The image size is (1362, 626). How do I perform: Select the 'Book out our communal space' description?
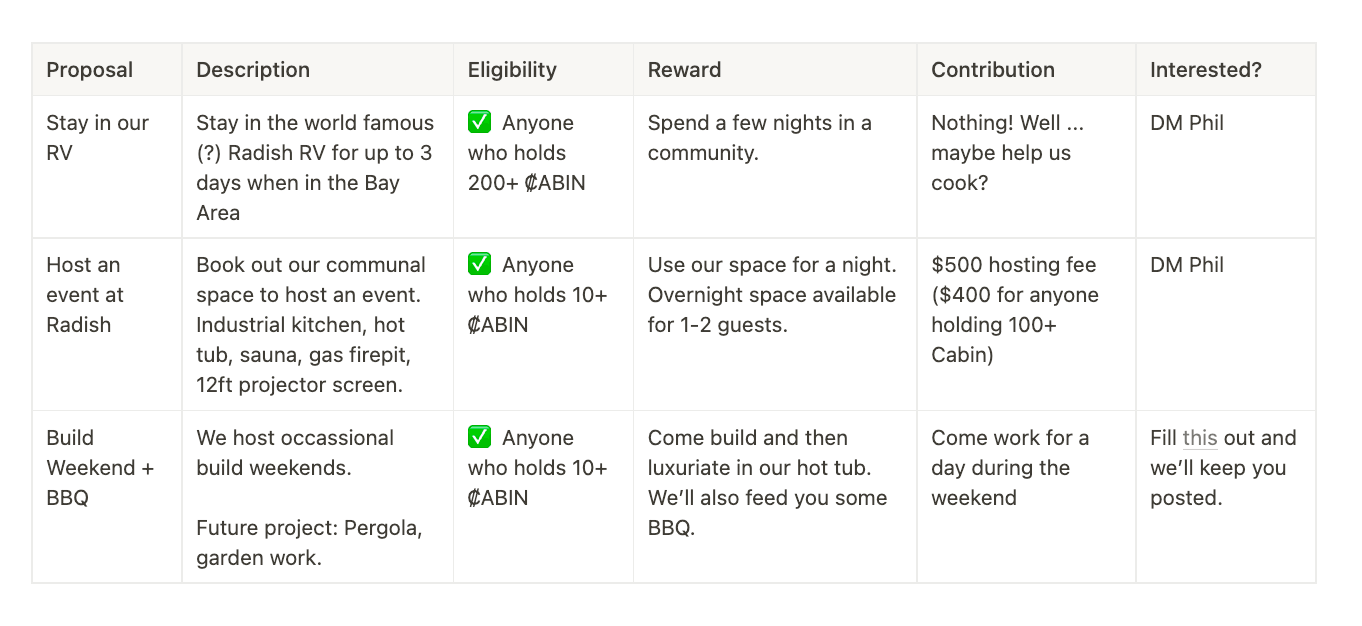tap(317, 325)
